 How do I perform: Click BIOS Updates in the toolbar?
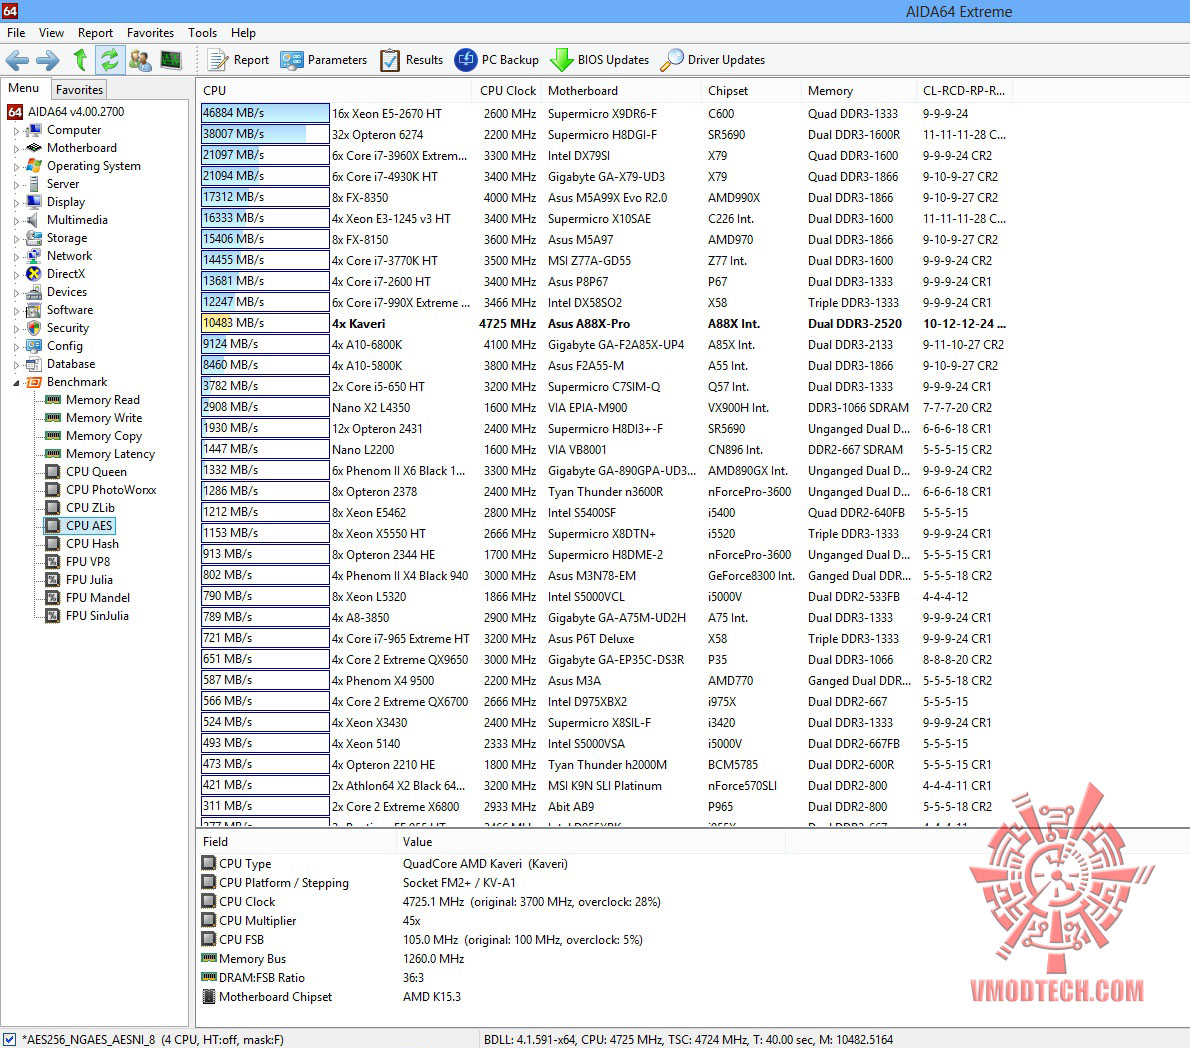[x=600, y=60]
